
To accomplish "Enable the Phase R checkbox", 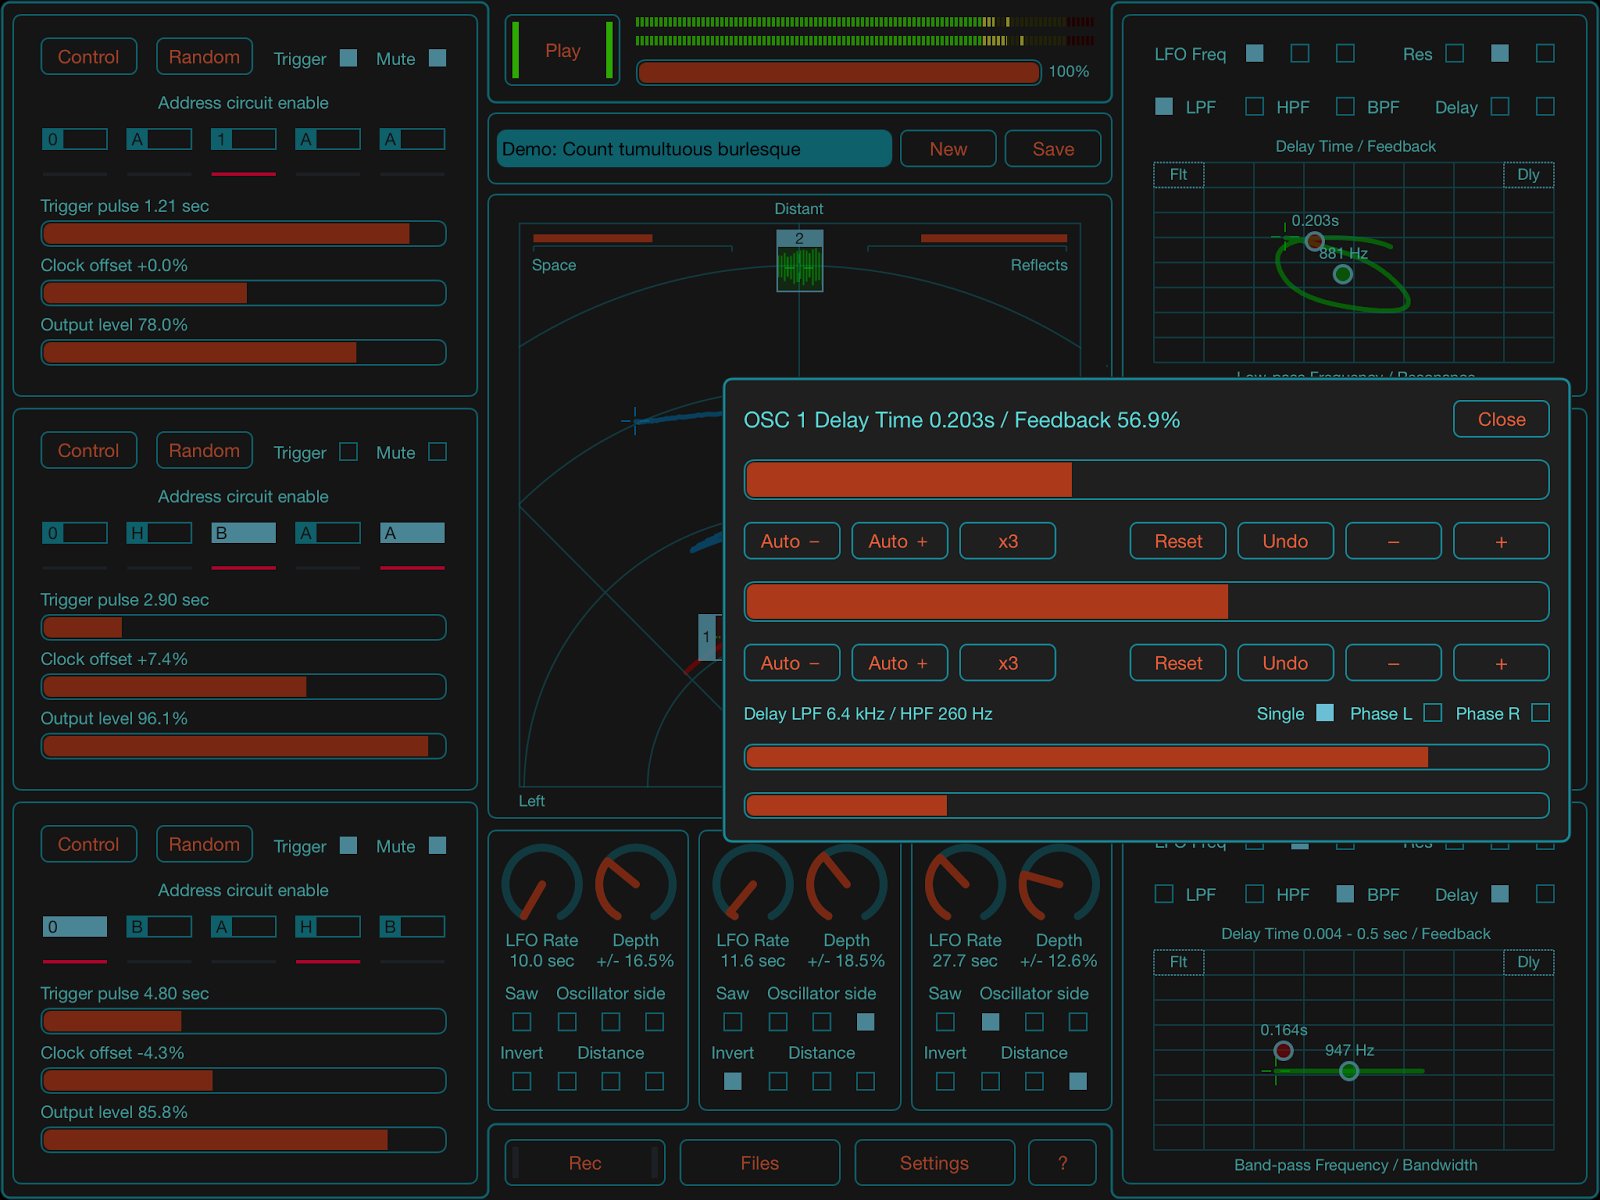I will coord(1541,713).
